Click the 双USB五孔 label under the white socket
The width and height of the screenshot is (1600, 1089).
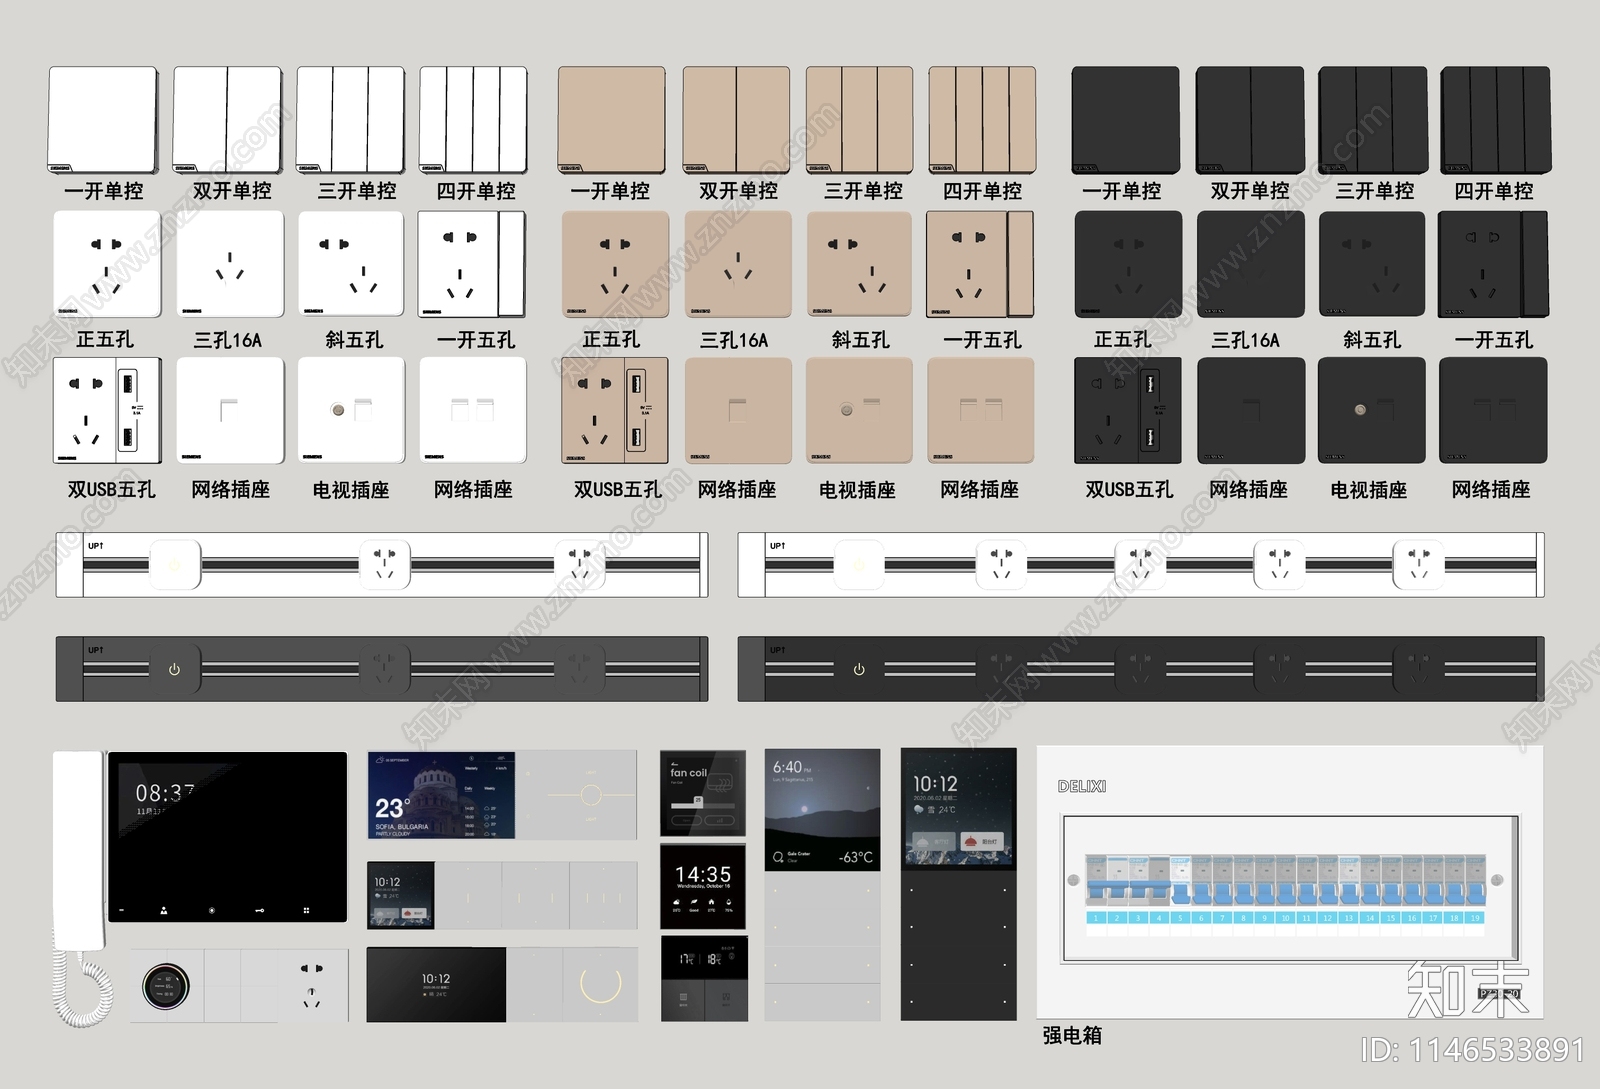[x=111, y=489]
